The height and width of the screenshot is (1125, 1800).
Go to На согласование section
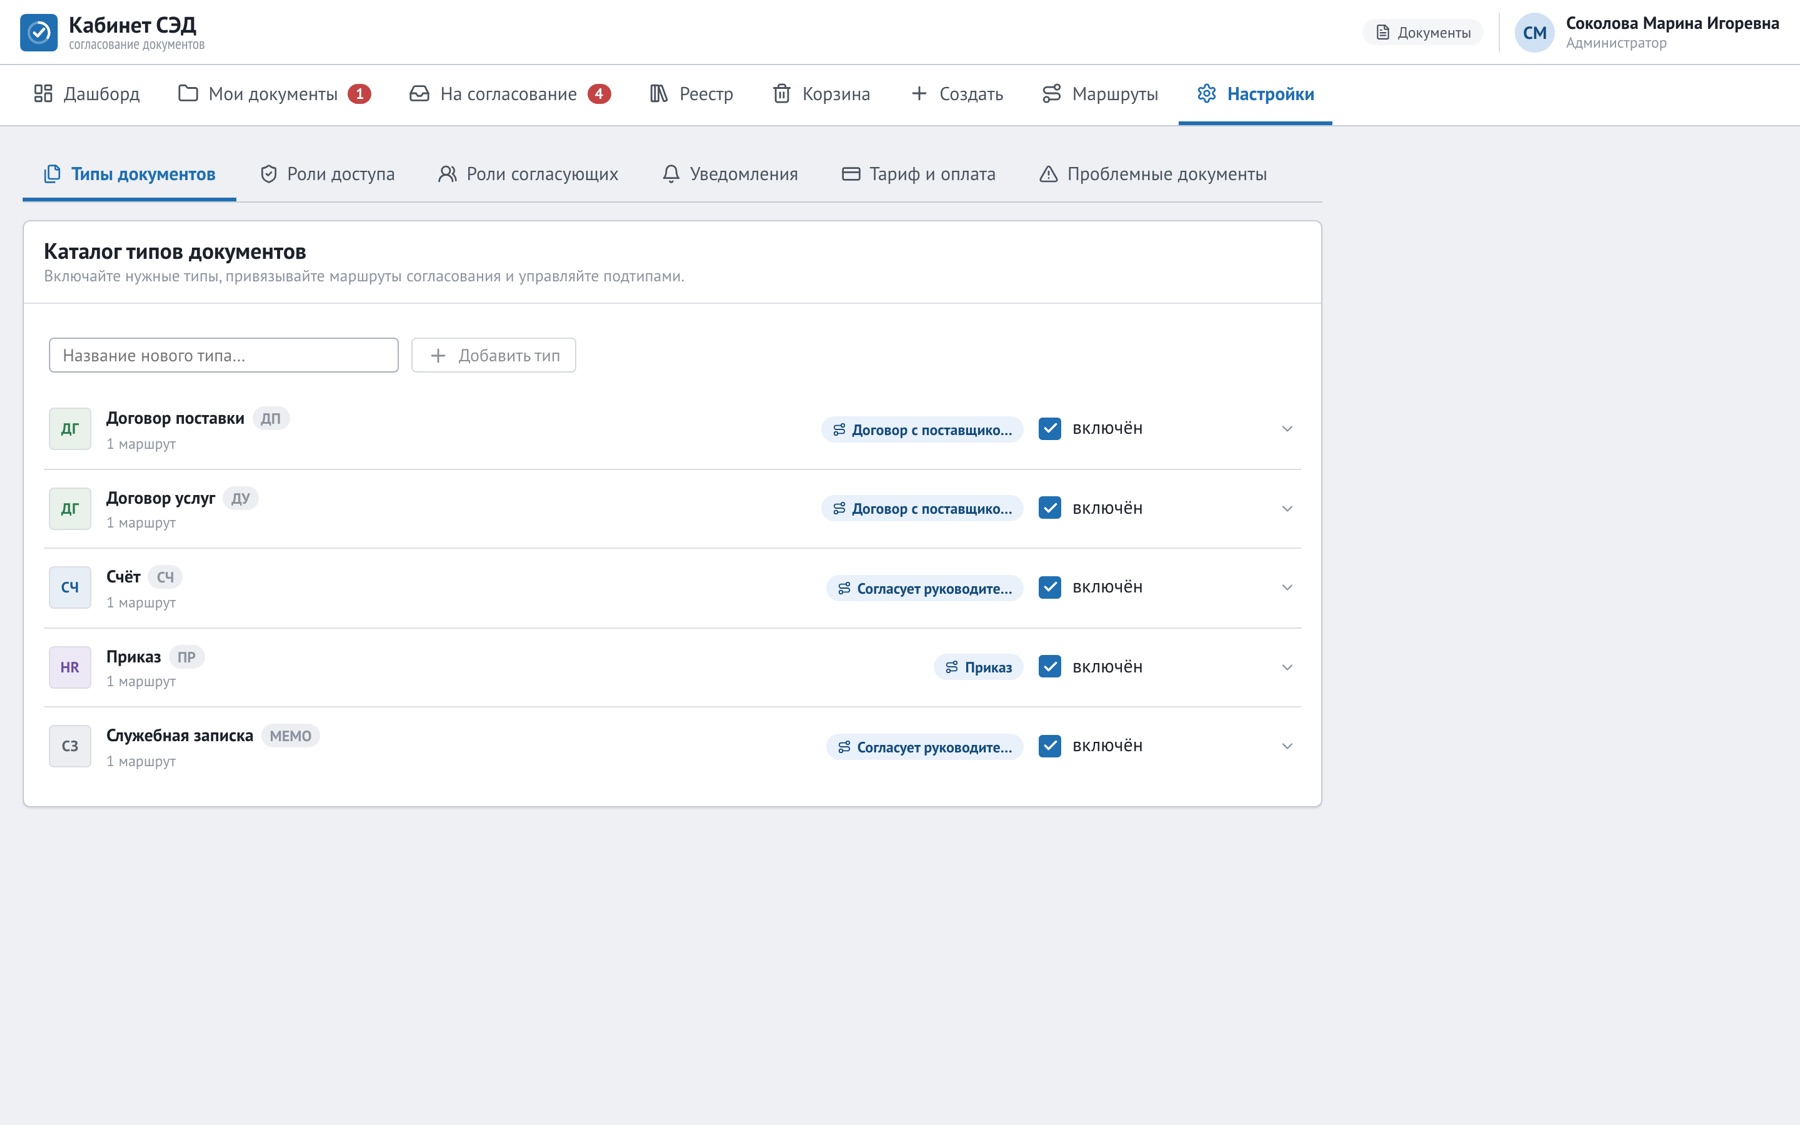510,94
